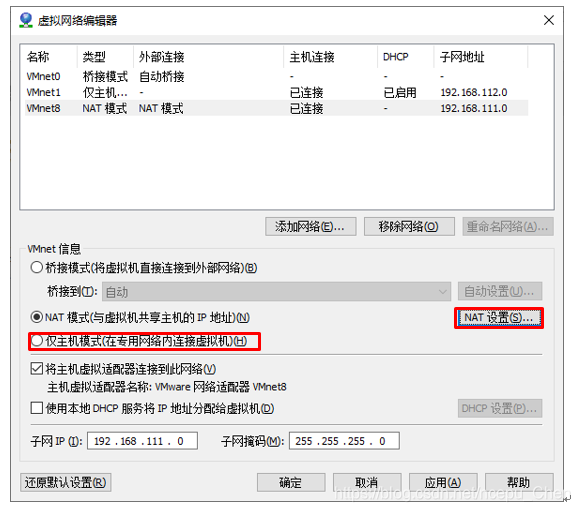Screen dimensions: 580x512
Task: Close the 虚拟网络编辑器 dialog
Action: pyautogui.click(x=549, y=20)
